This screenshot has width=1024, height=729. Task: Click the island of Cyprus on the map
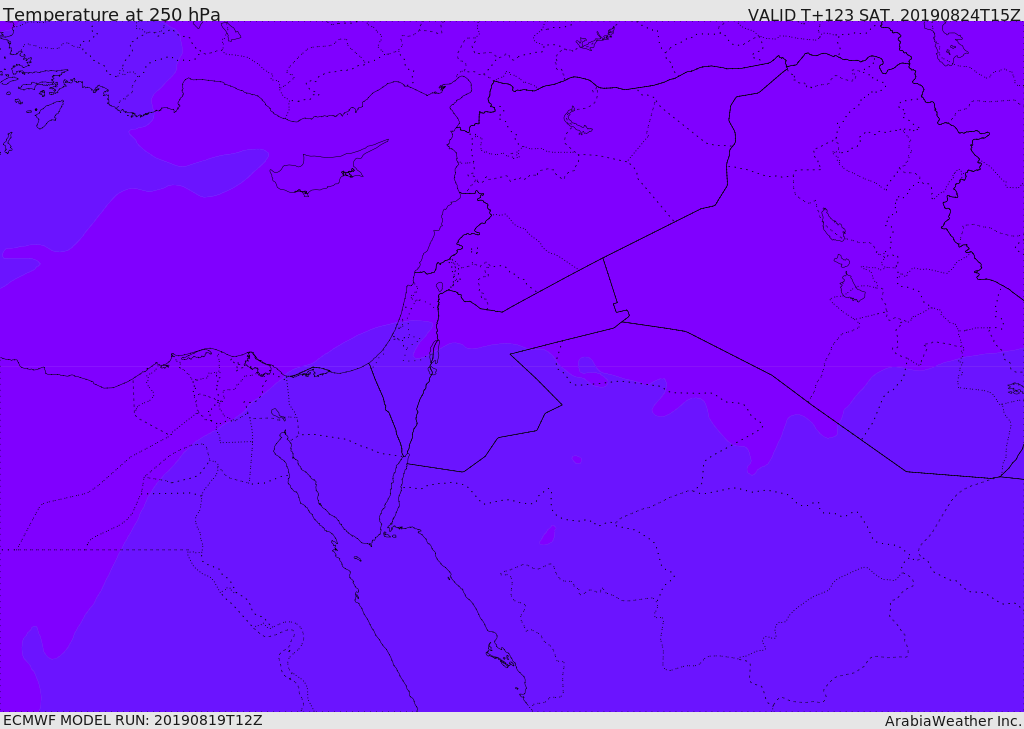[323, 170]
